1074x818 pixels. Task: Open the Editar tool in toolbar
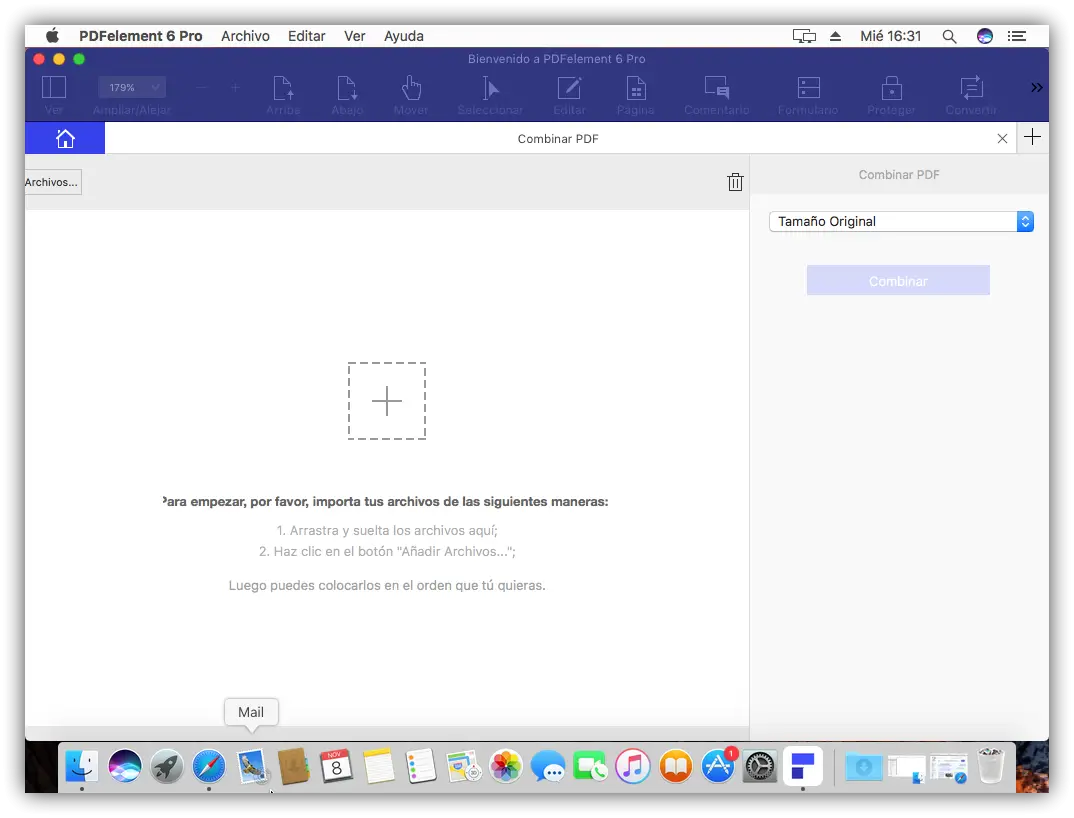point(569,88)
